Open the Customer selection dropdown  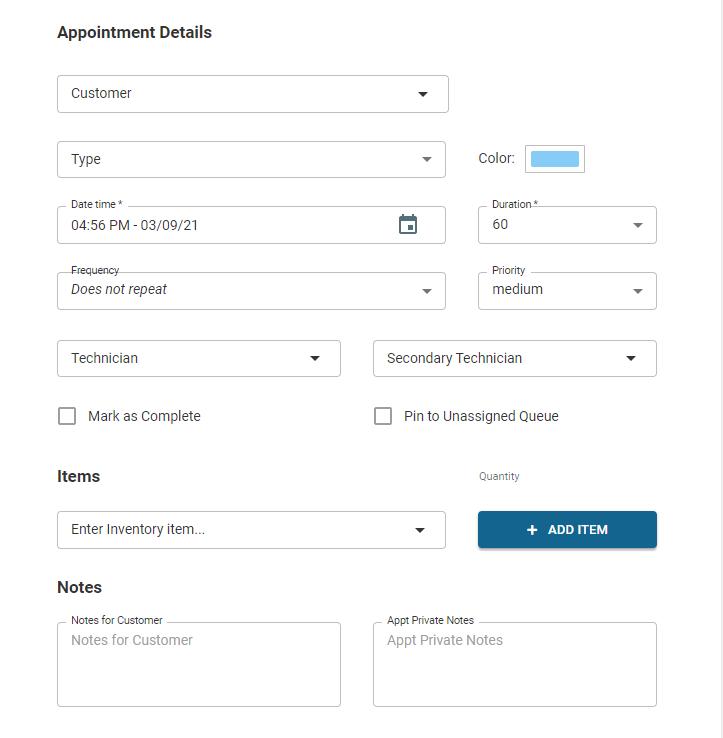[253, 94]
